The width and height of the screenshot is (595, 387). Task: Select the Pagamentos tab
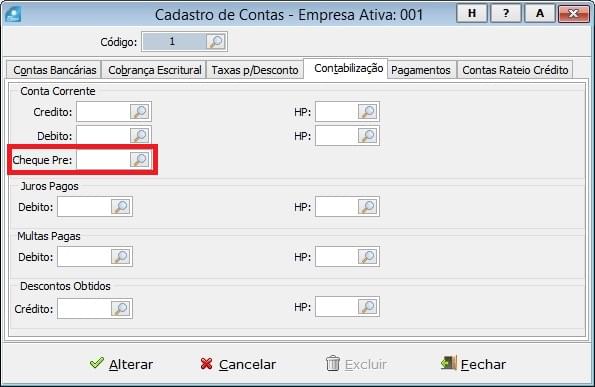(421, 70)
